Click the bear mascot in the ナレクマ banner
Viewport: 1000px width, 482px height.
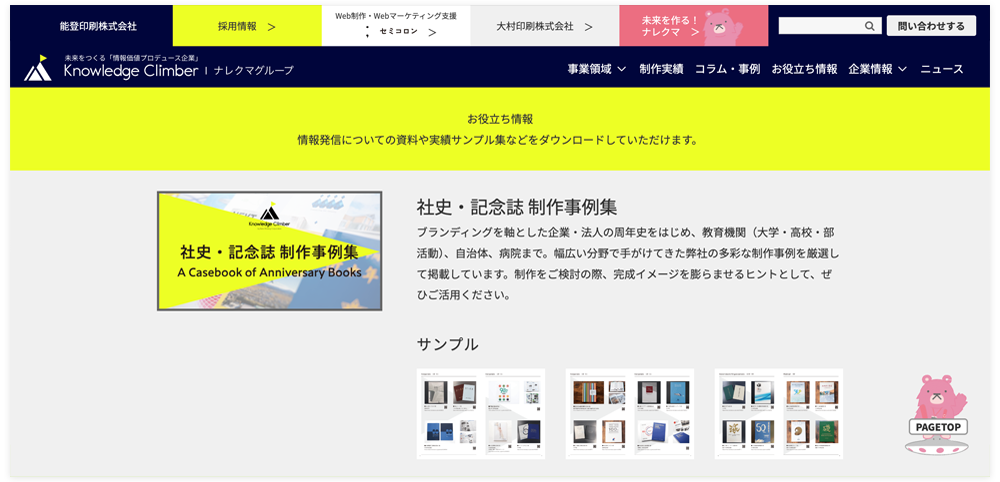(x=723, y=27)
